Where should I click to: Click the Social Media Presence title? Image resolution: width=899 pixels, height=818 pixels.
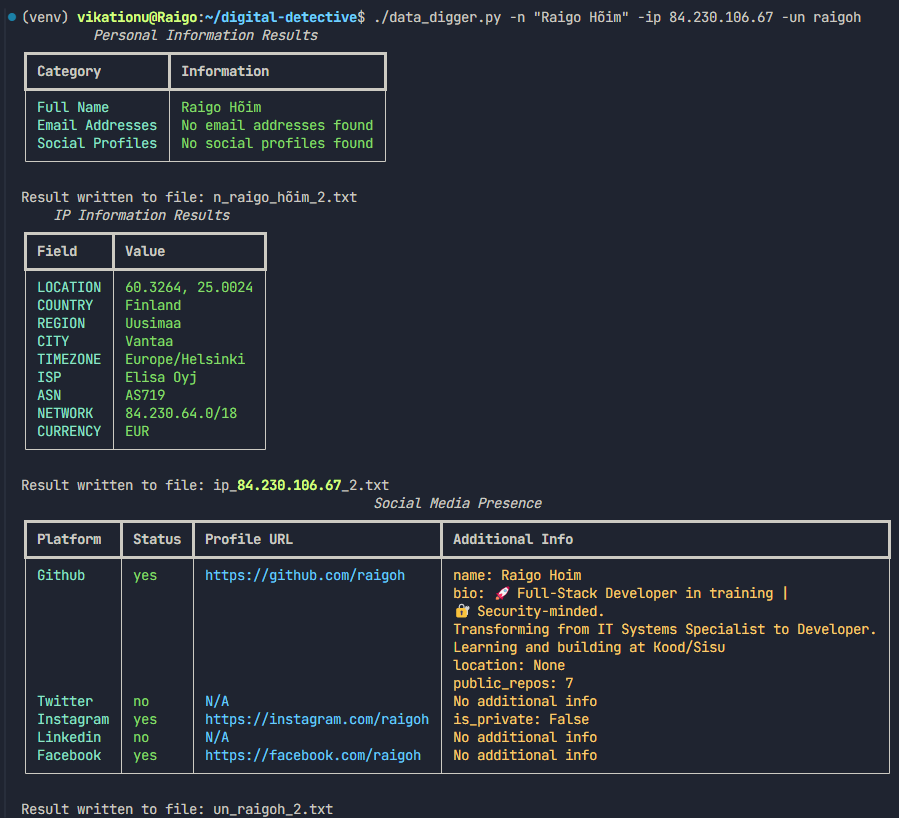click(x=457, y=503)
